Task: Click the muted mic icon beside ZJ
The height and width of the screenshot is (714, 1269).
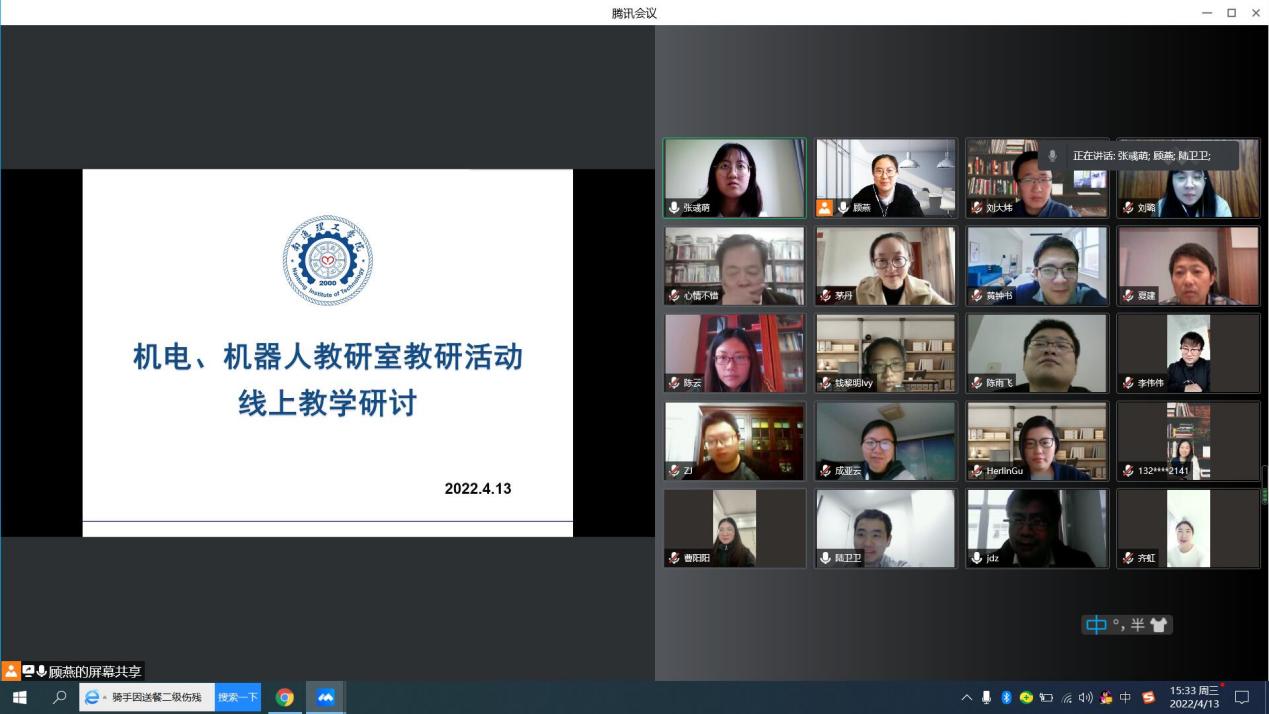Action: 674,470
